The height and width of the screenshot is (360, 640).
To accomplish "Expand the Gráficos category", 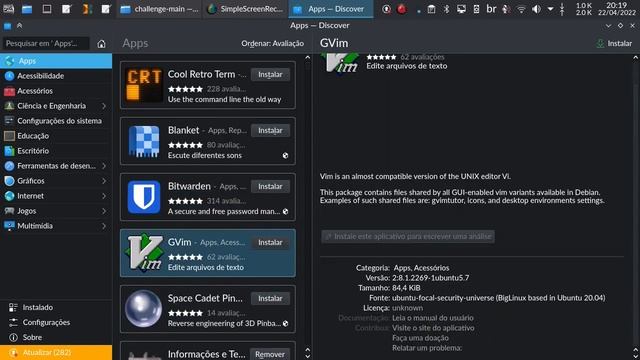I will point(104,181).
